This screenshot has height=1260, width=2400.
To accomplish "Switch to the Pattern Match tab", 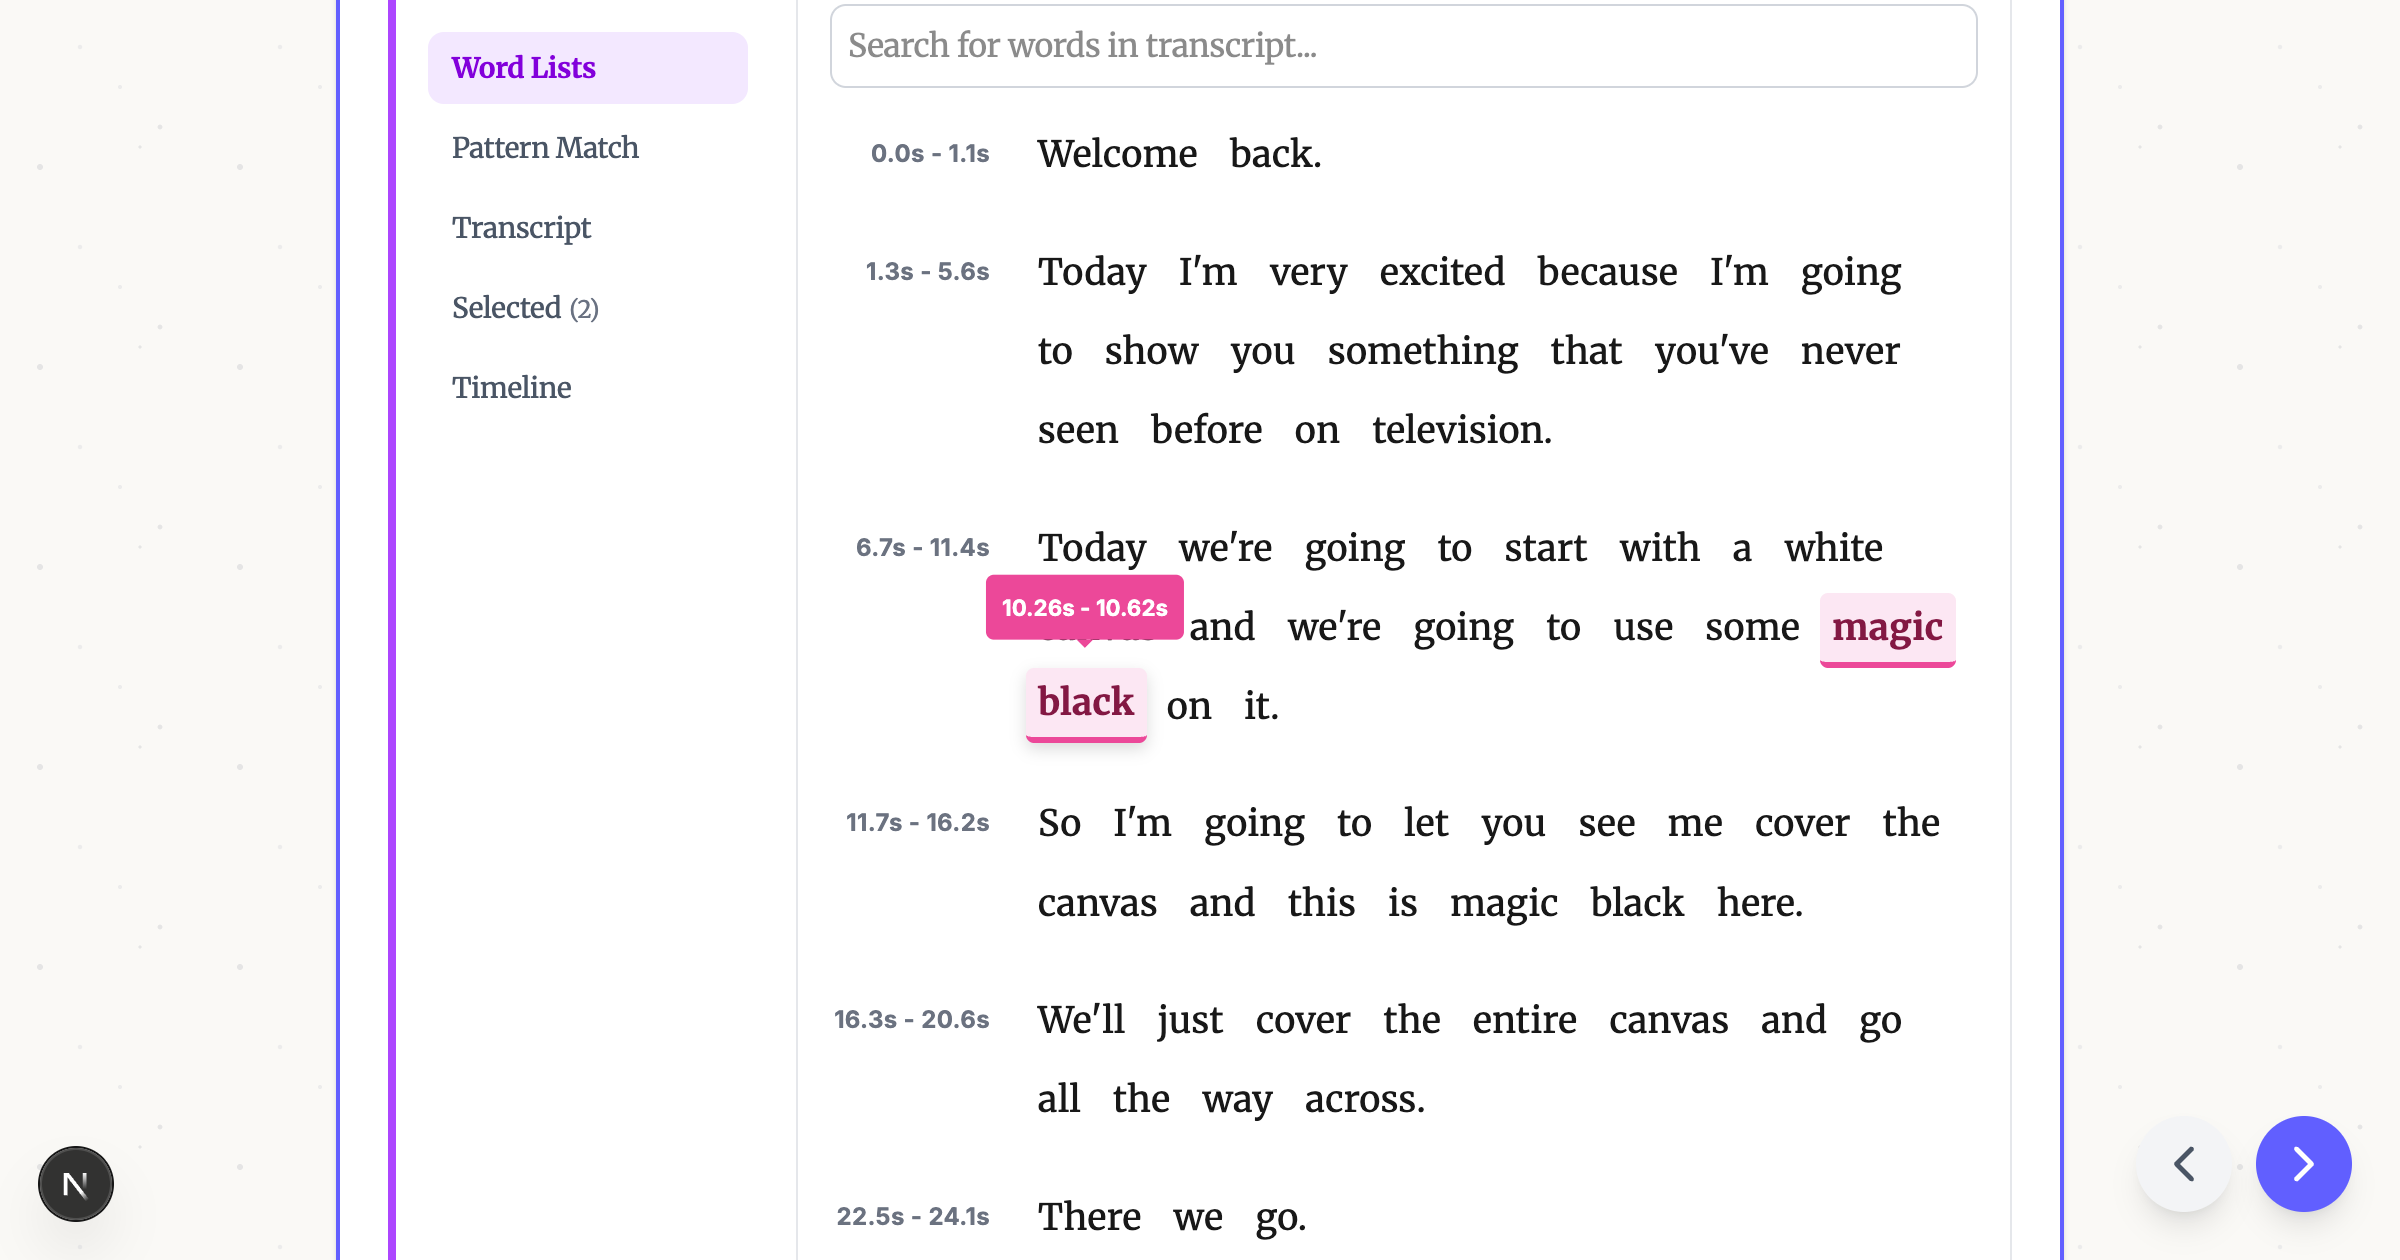I will tap(545, 148).
